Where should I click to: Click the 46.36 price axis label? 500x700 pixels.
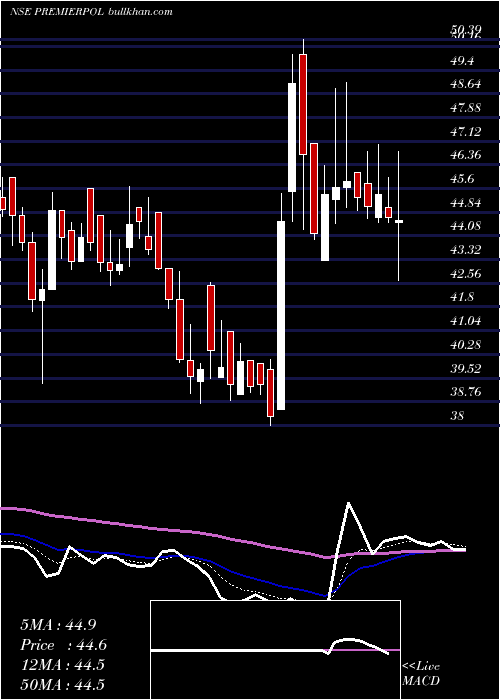466,155
